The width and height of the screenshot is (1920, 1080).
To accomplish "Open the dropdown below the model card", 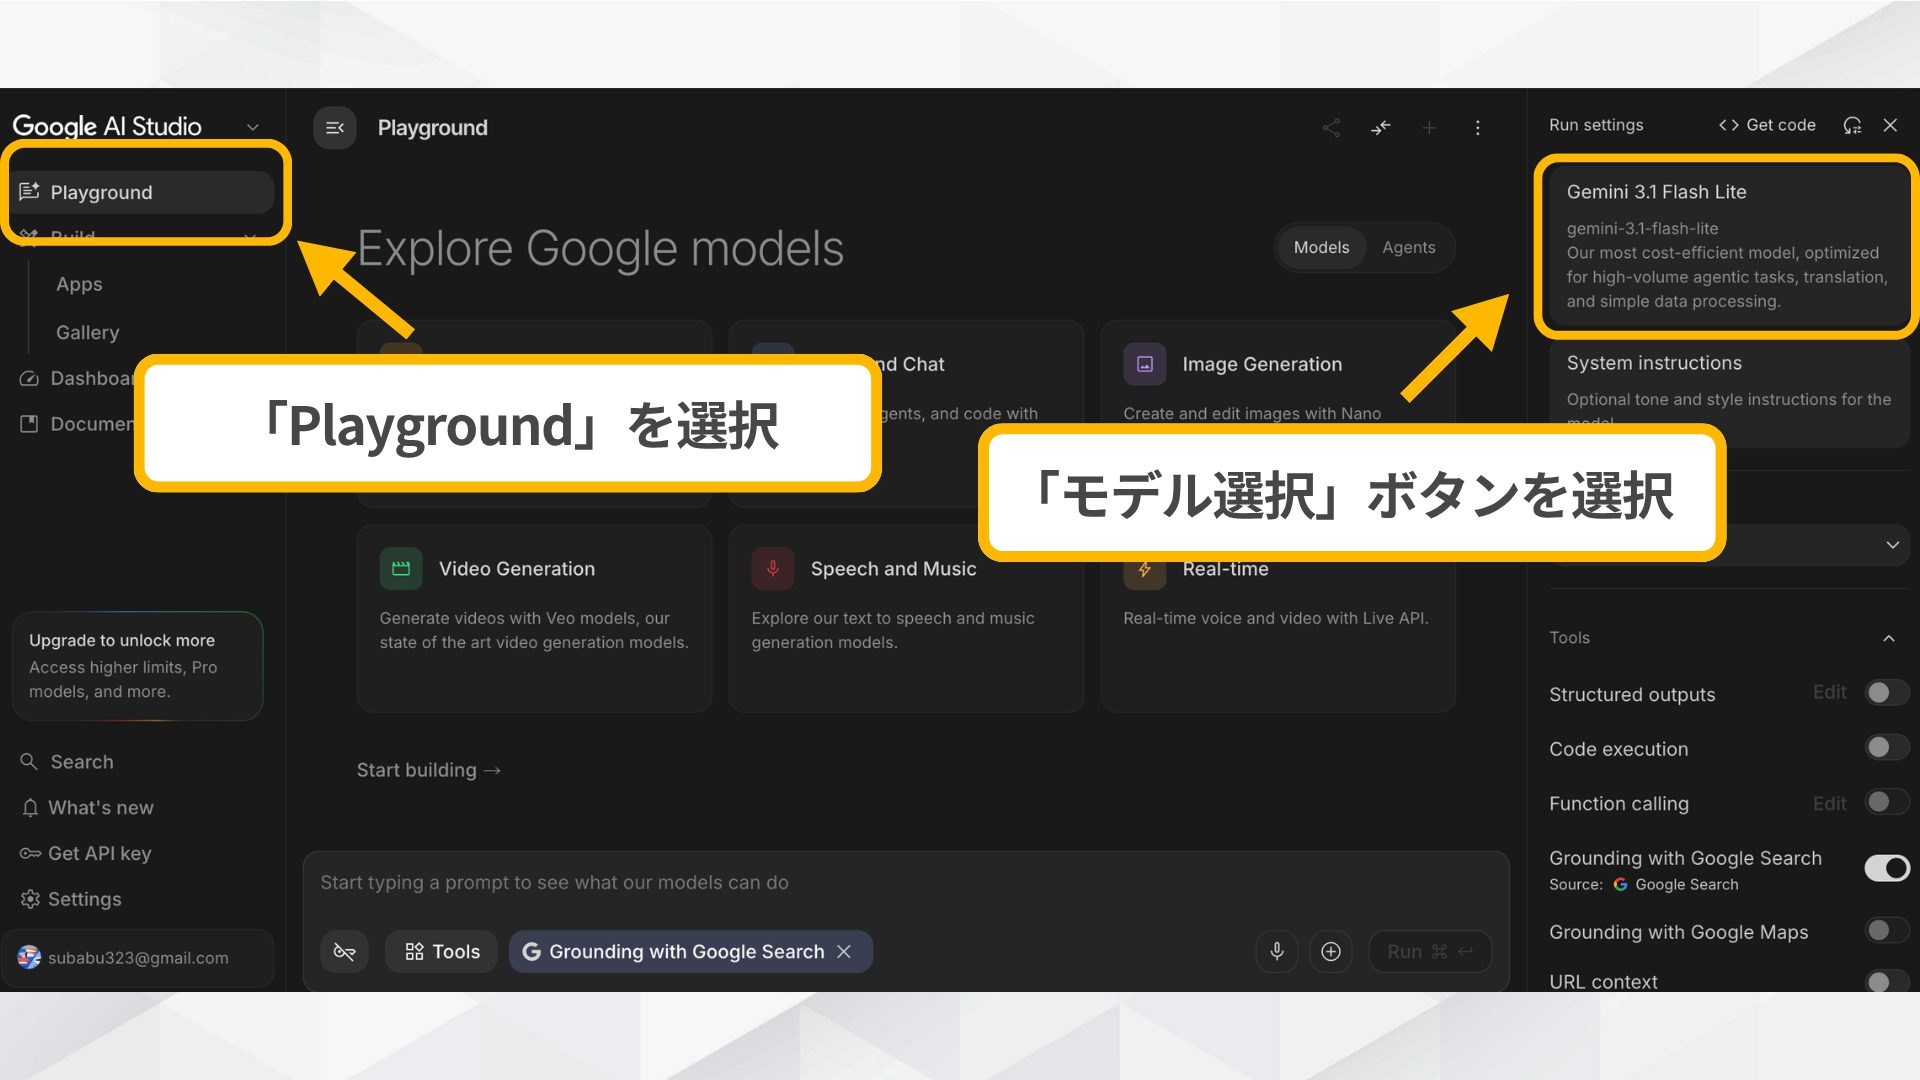I will point(1820,545).
